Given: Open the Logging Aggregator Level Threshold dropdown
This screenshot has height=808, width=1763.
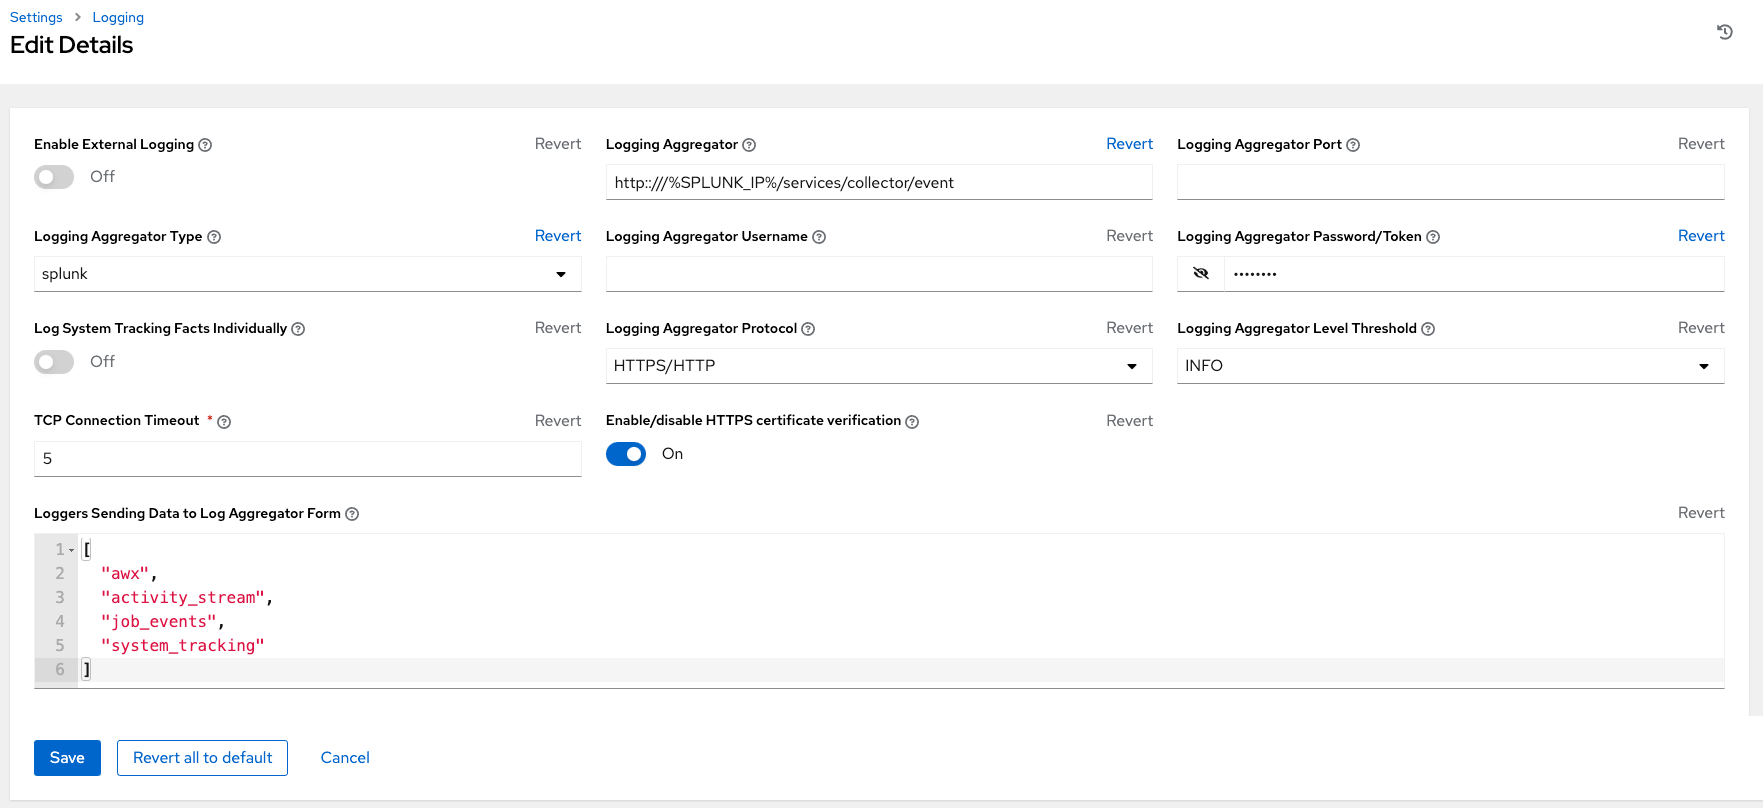Looking at the screenshot, I should pyautogui.click(x=1451, y=366).
